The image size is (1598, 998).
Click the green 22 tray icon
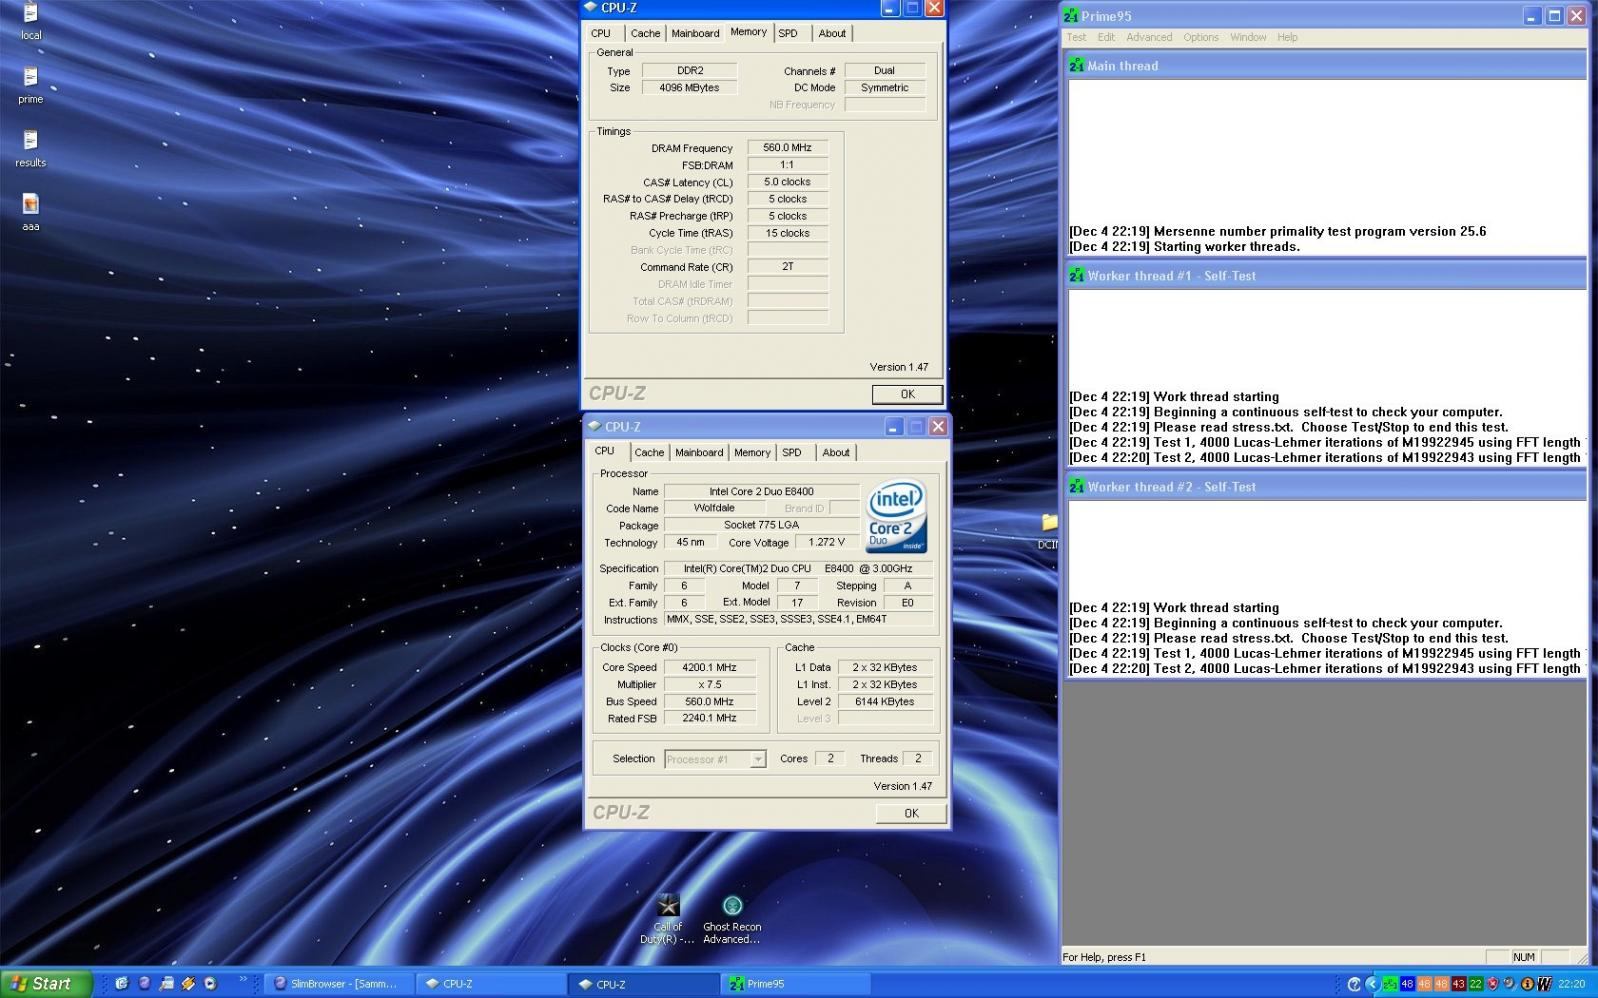point(1475,985)
